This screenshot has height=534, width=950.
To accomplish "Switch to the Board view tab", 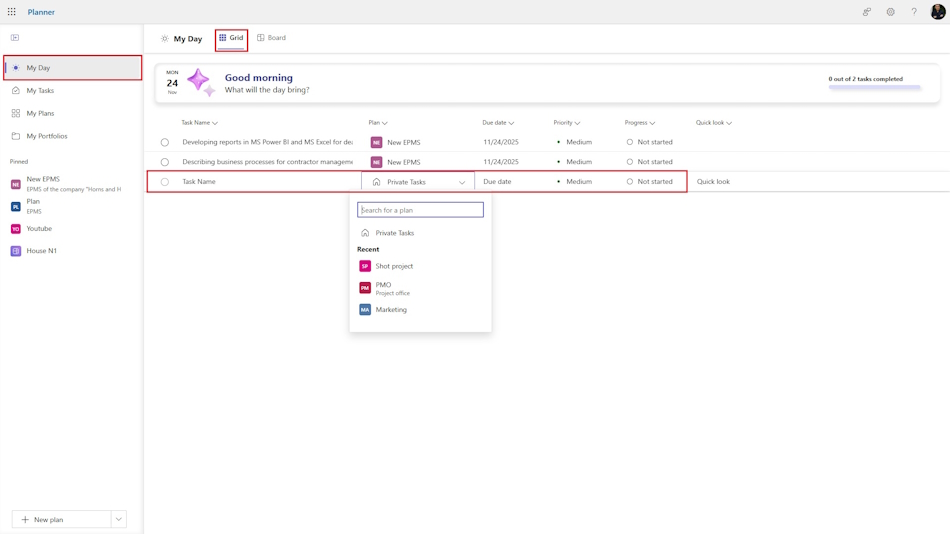I will tap(271, 38).
